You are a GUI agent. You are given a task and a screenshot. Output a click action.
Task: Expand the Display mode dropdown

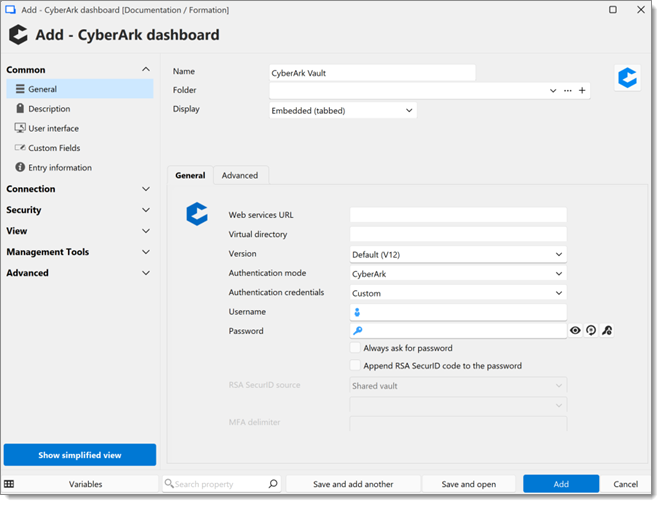point(342,111)
